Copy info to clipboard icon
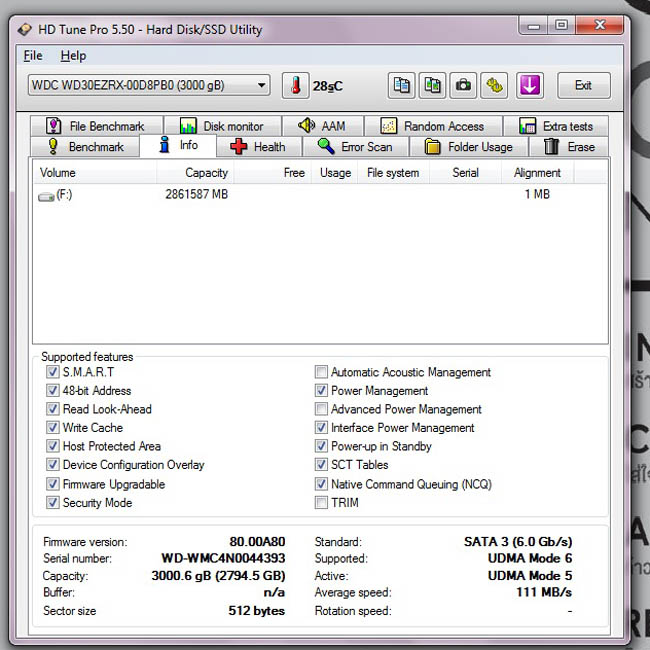This screenshot has height=650, width=650. coord(401,86)
